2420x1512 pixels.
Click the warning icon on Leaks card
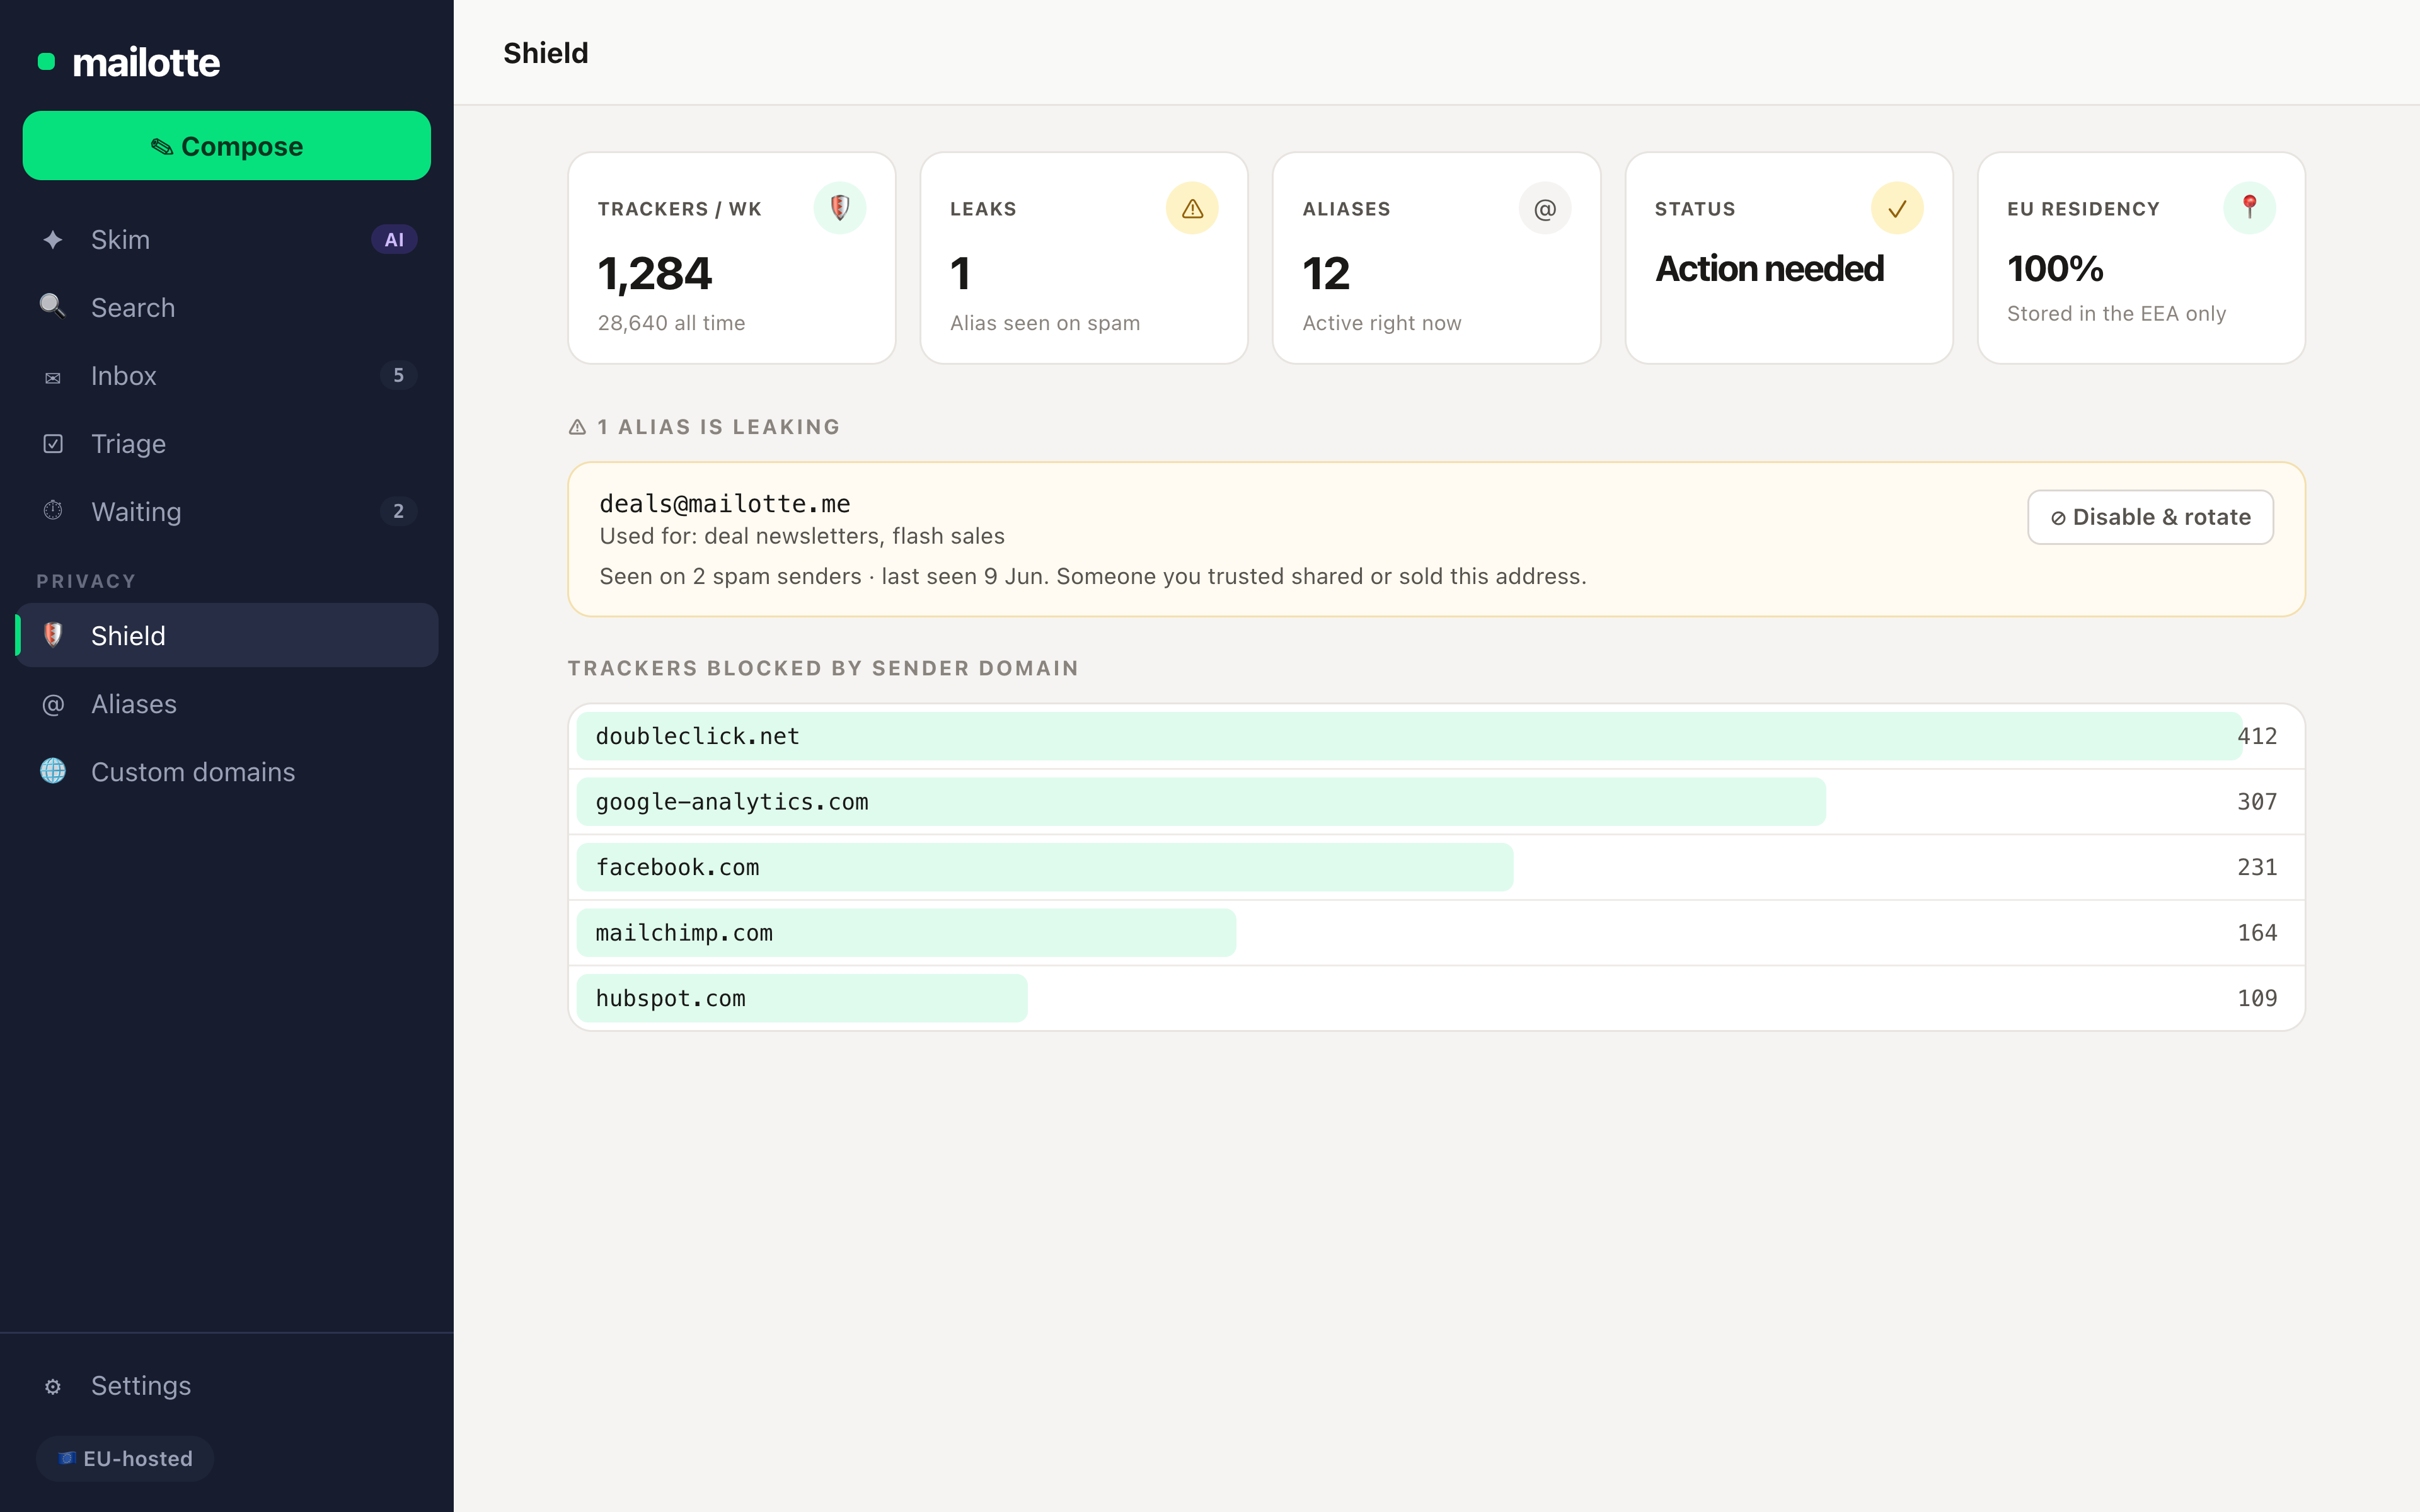click(x=1192, y=208)
